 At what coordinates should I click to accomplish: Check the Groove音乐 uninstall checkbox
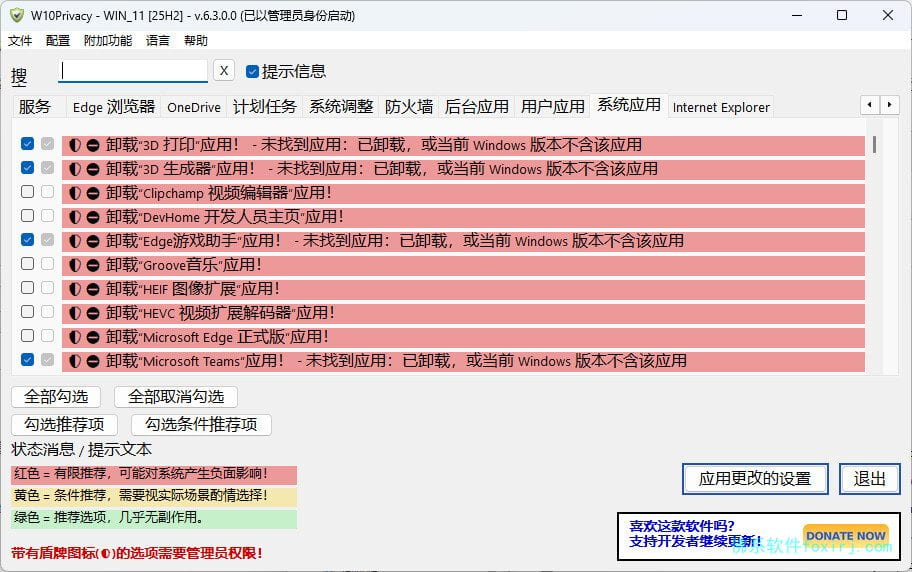tap(27, 264)
